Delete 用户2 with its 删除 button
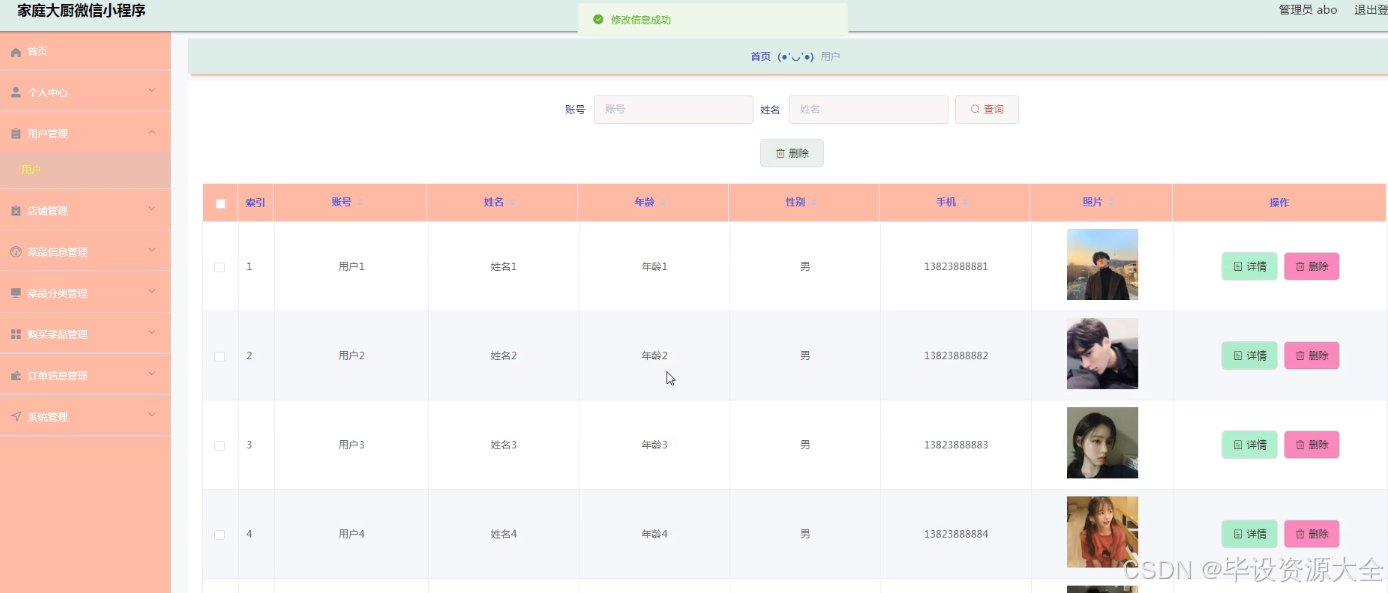Viewport: 1388px width, 593px height. [1311, 355]
